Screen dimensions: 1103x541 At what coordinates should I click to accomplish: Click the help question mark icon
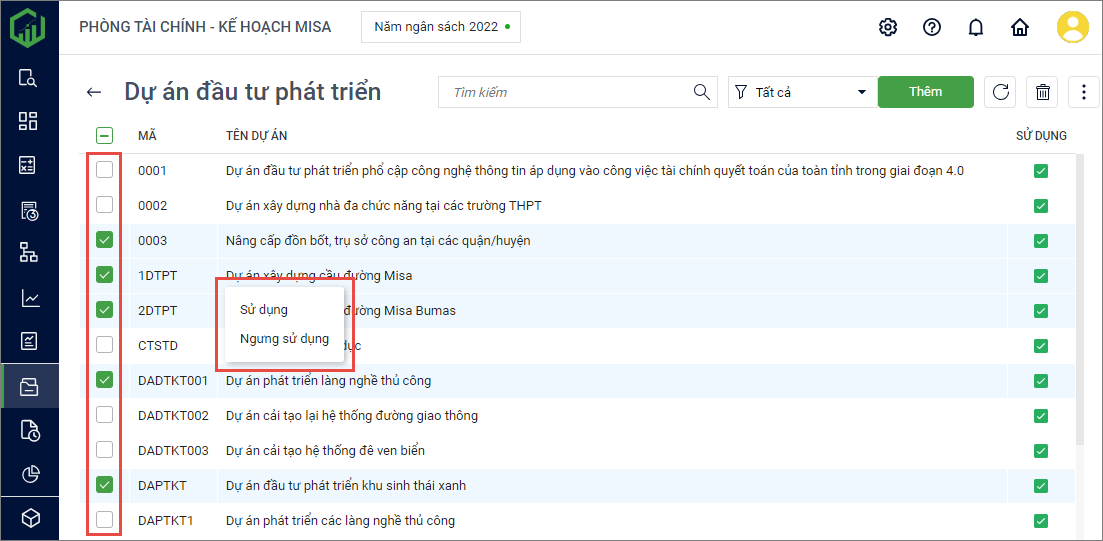pos(931,27)
